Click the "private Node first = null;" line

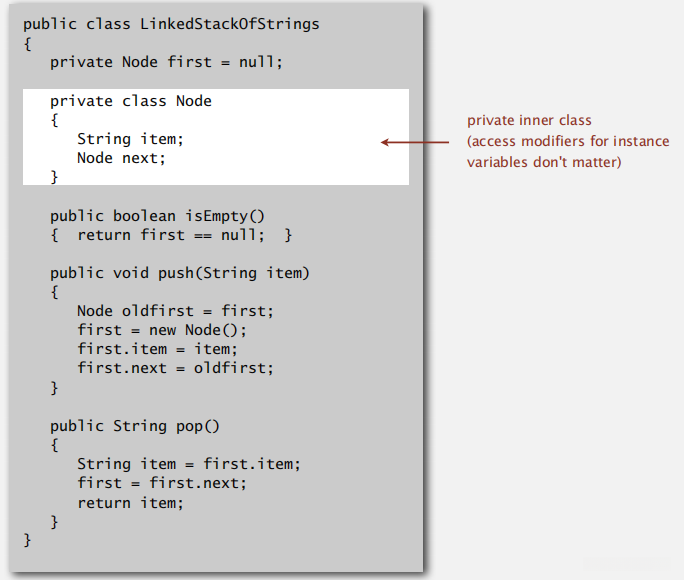(166, 62)
